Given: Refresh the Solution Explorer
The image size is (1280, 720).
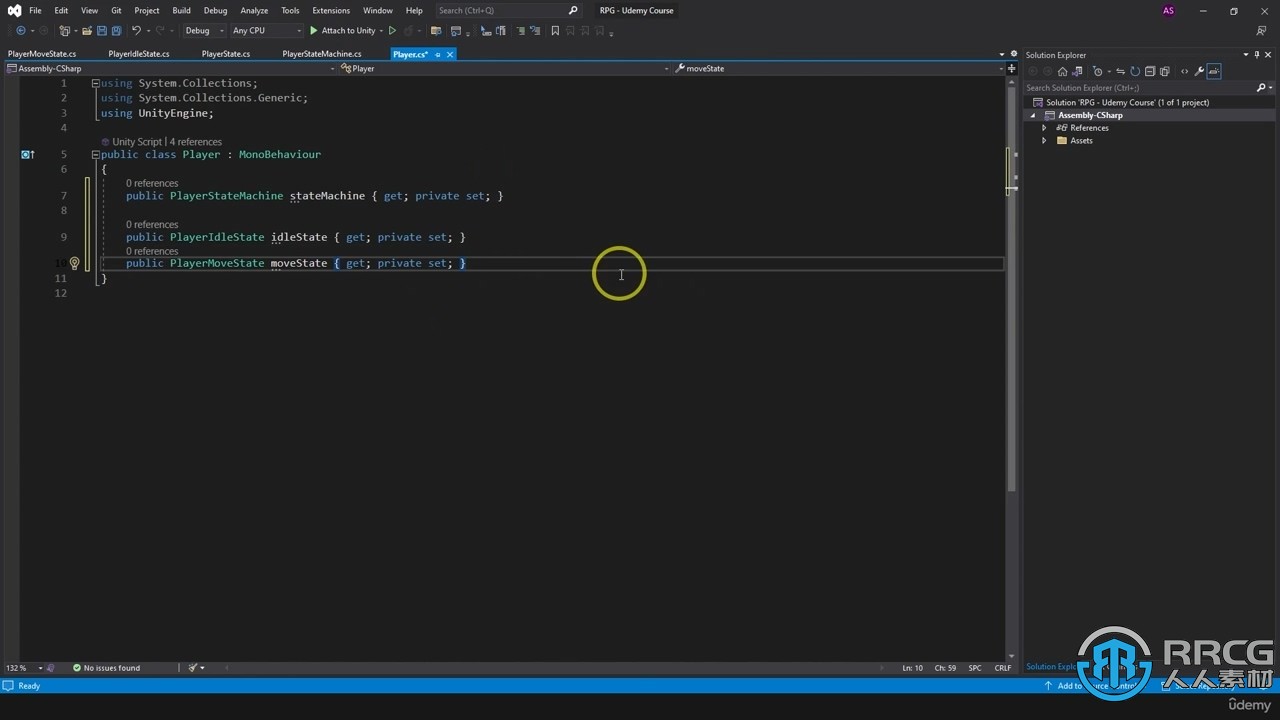Looking at the screenshot, I should pyautogui.click(x=1135, y=71).
